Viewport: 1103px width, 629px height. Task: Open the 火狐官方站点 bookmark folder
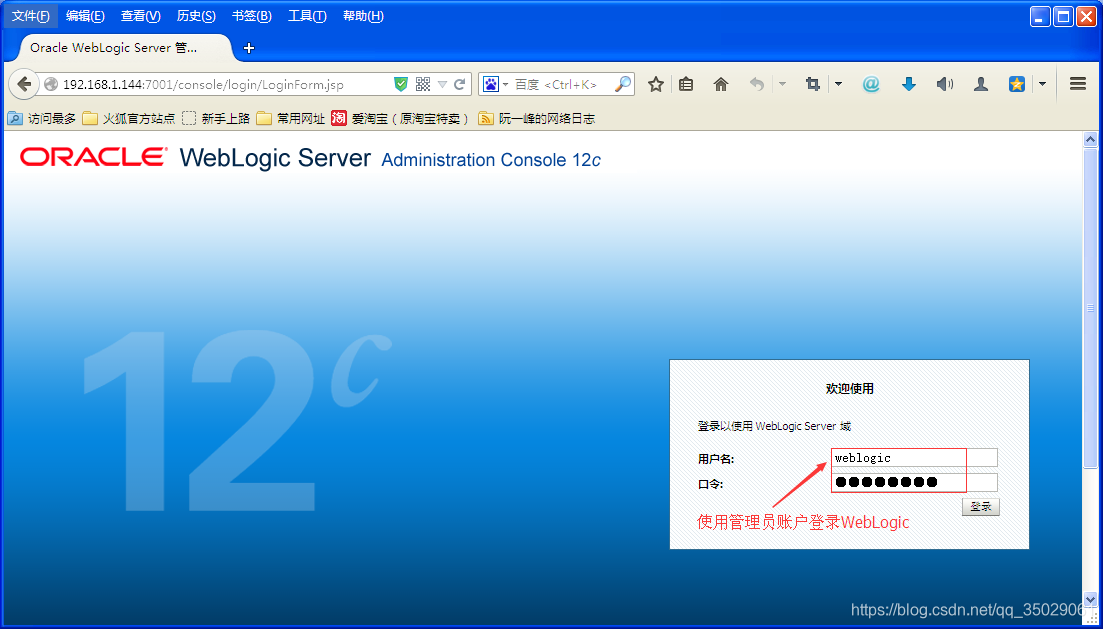[x=129, y=118]
